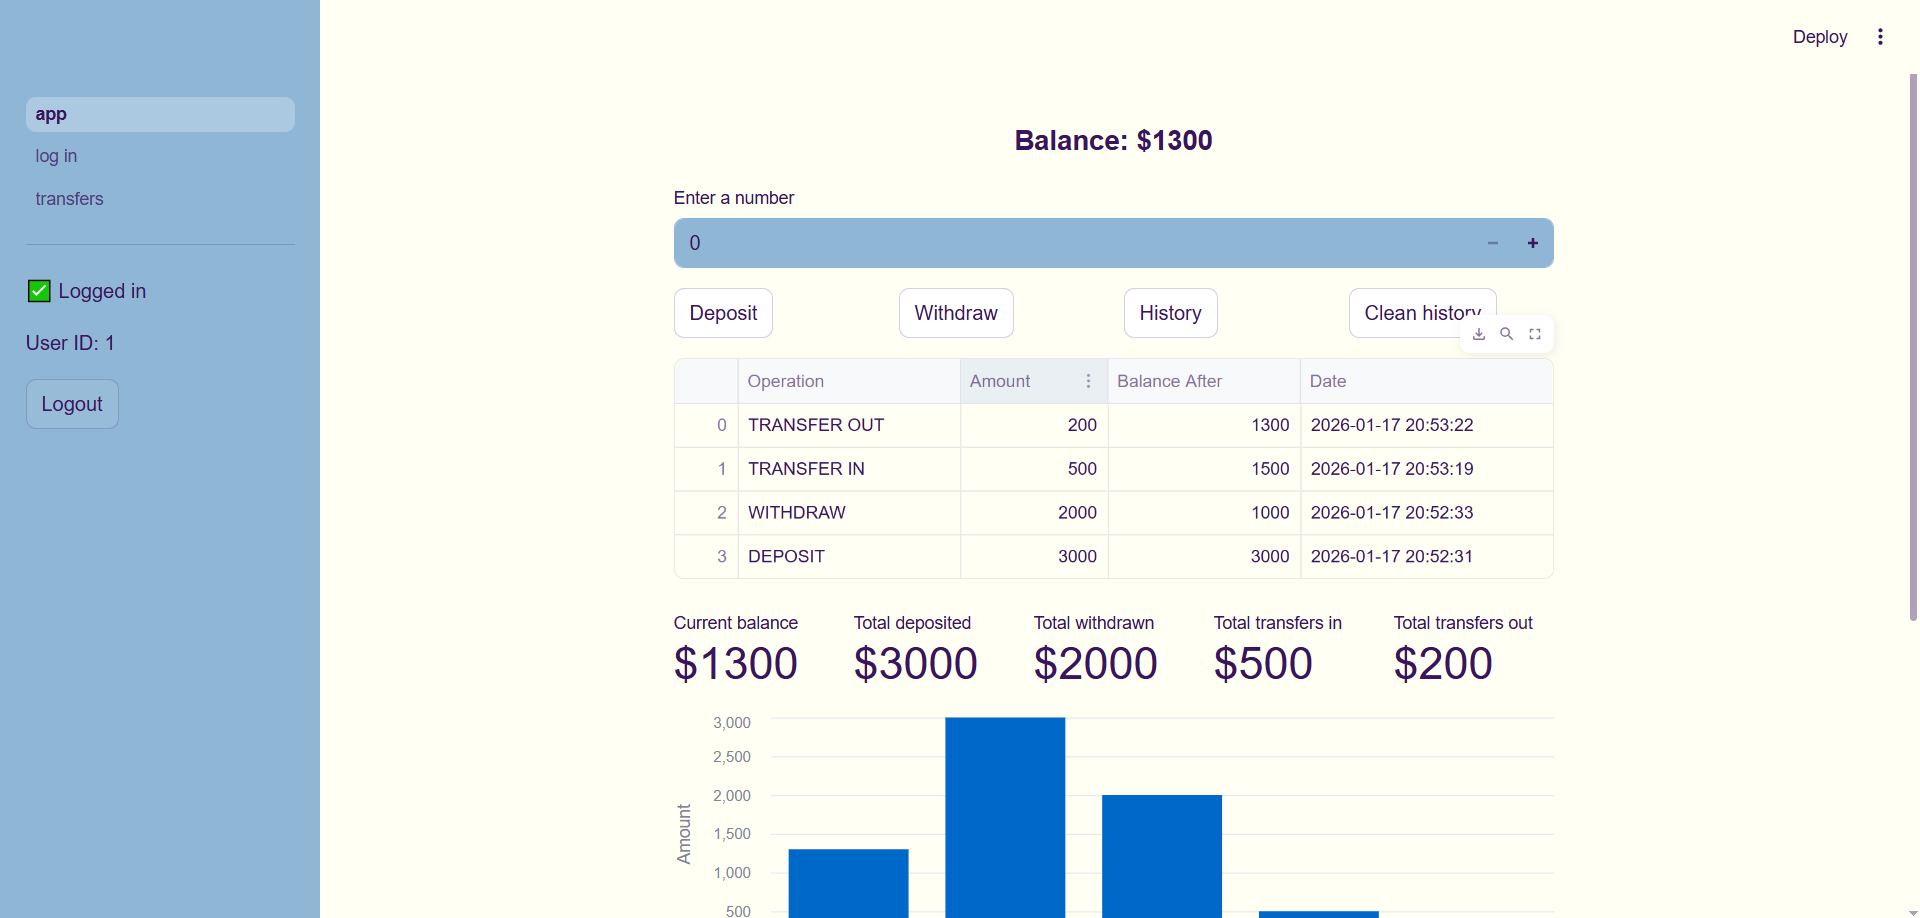Focus the Enter a number field
This screenshot has height=918, width=1920.
1070,243
